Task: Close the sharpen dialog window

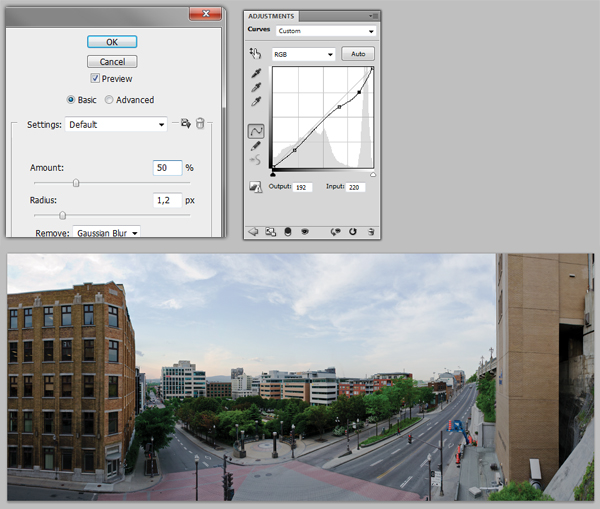Action: pos(205,14)
